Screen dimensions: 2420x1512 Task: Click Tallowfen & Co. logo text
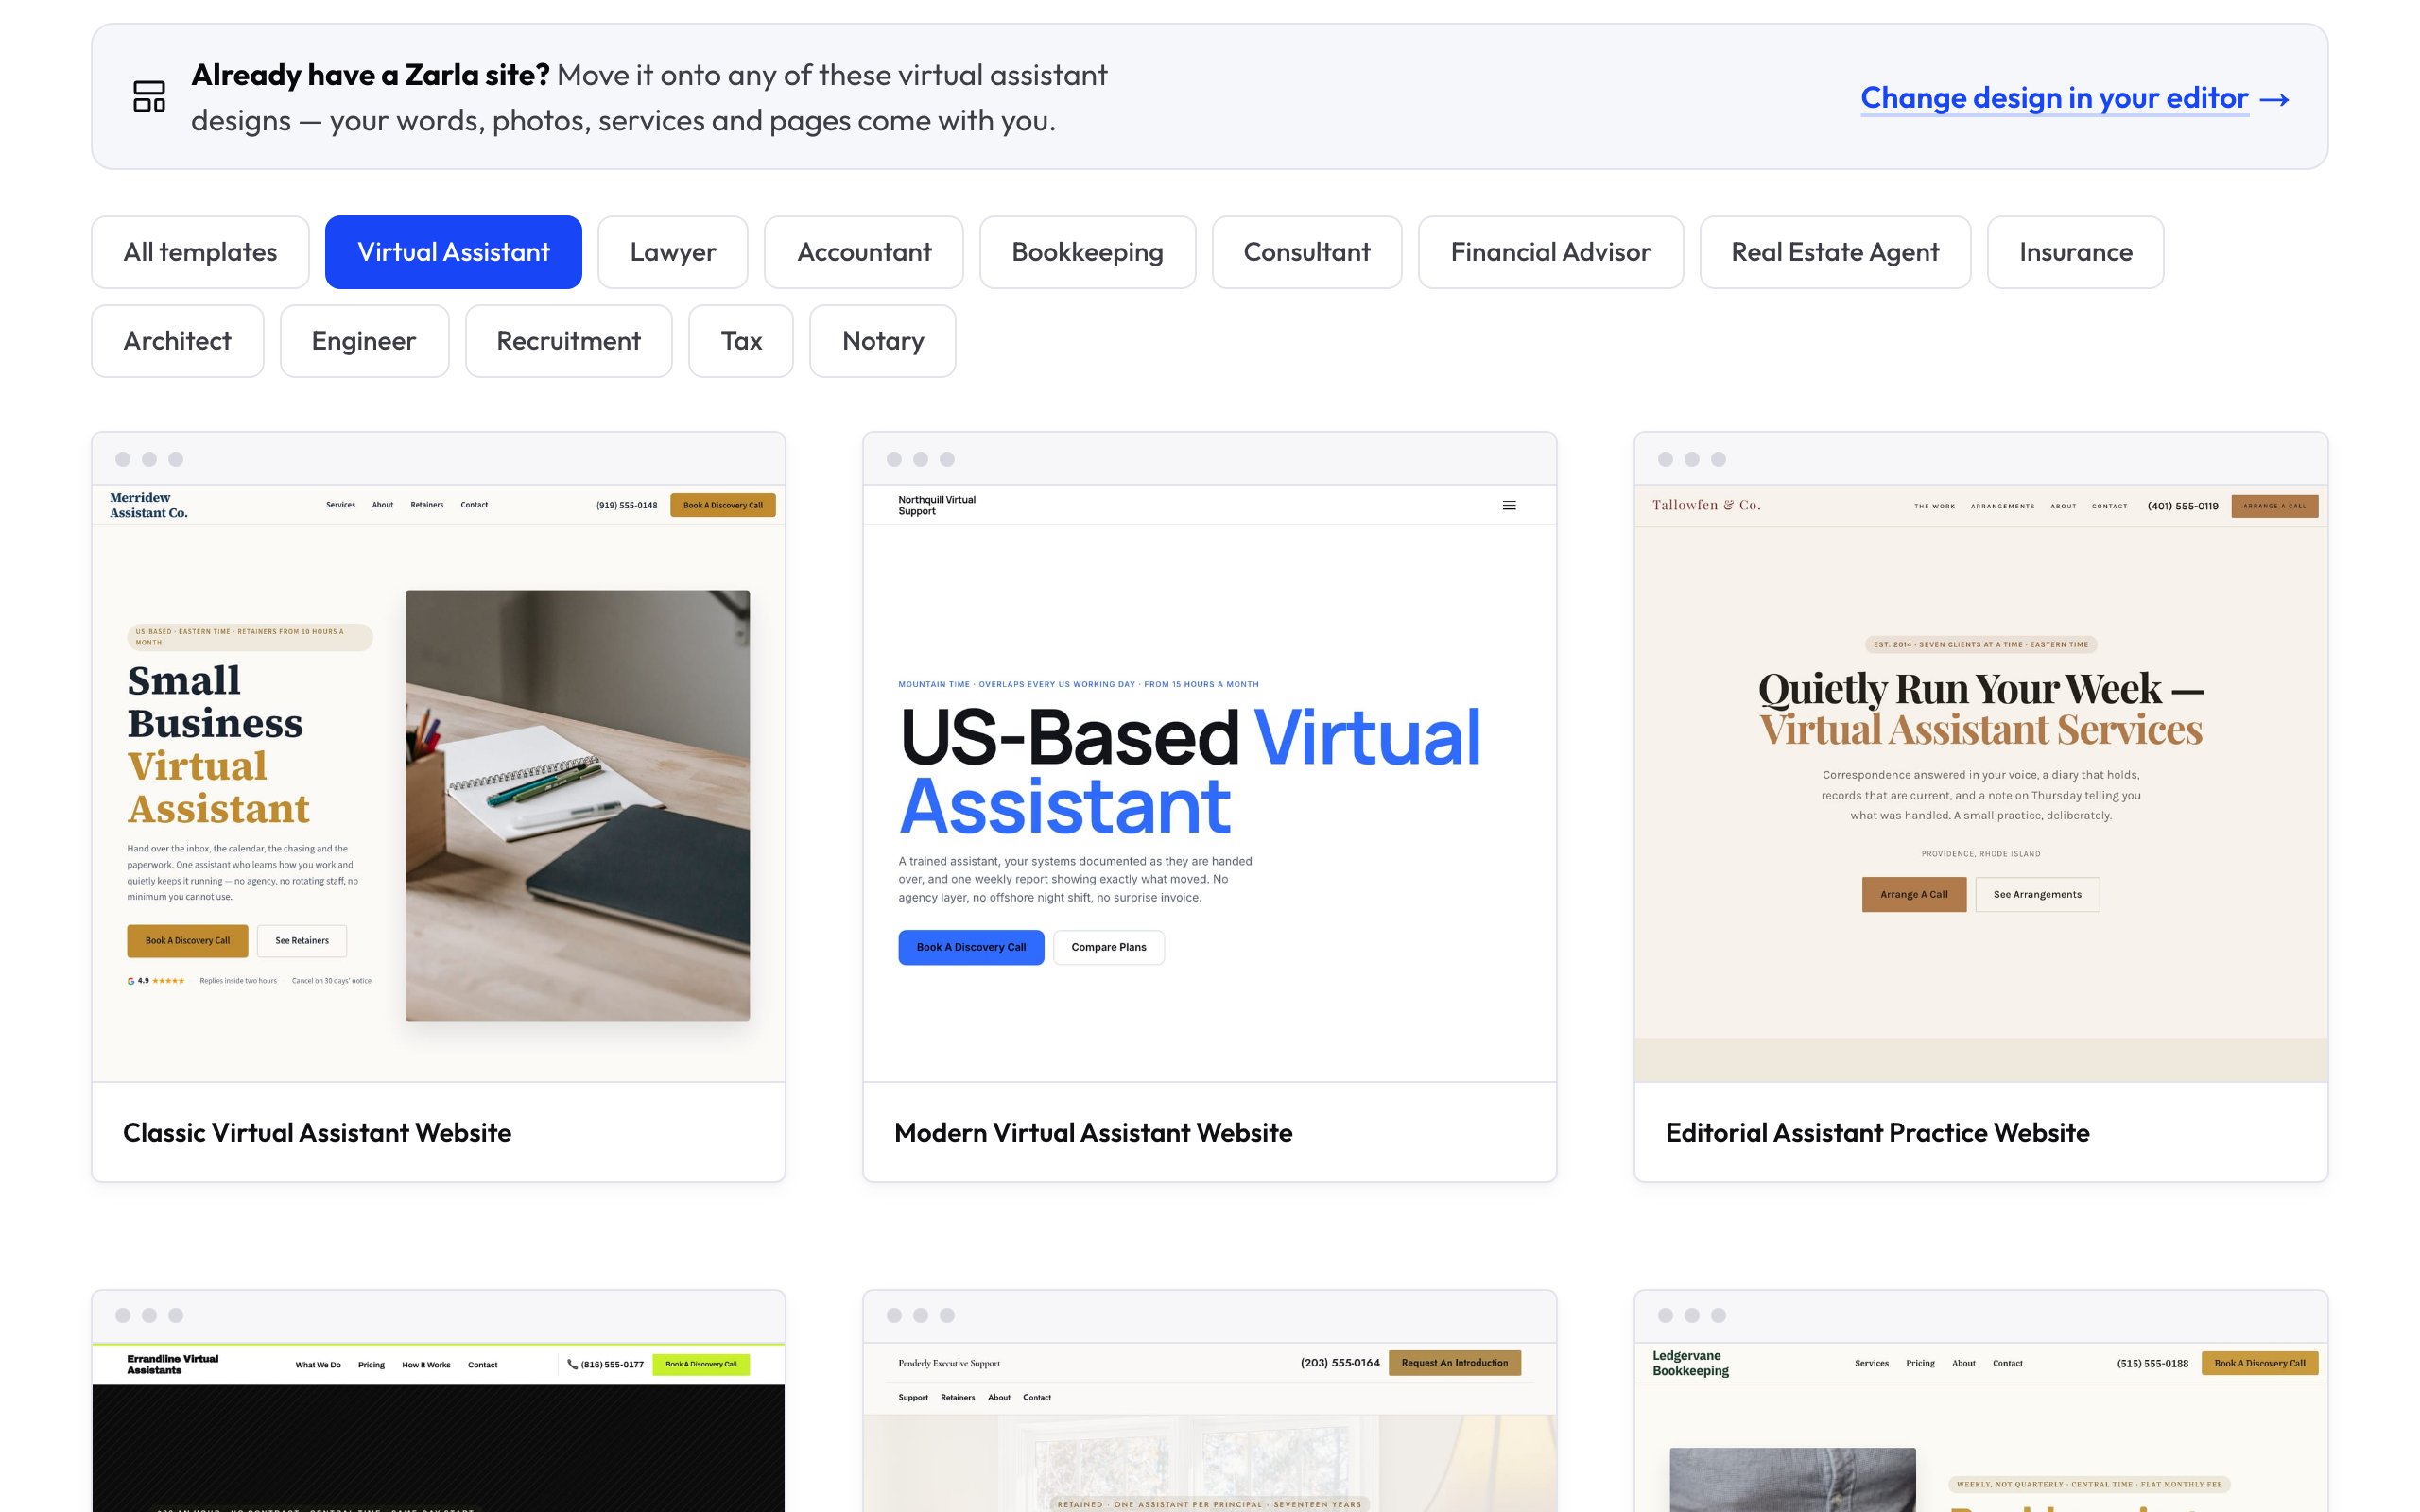click(x=1706, y=505)
